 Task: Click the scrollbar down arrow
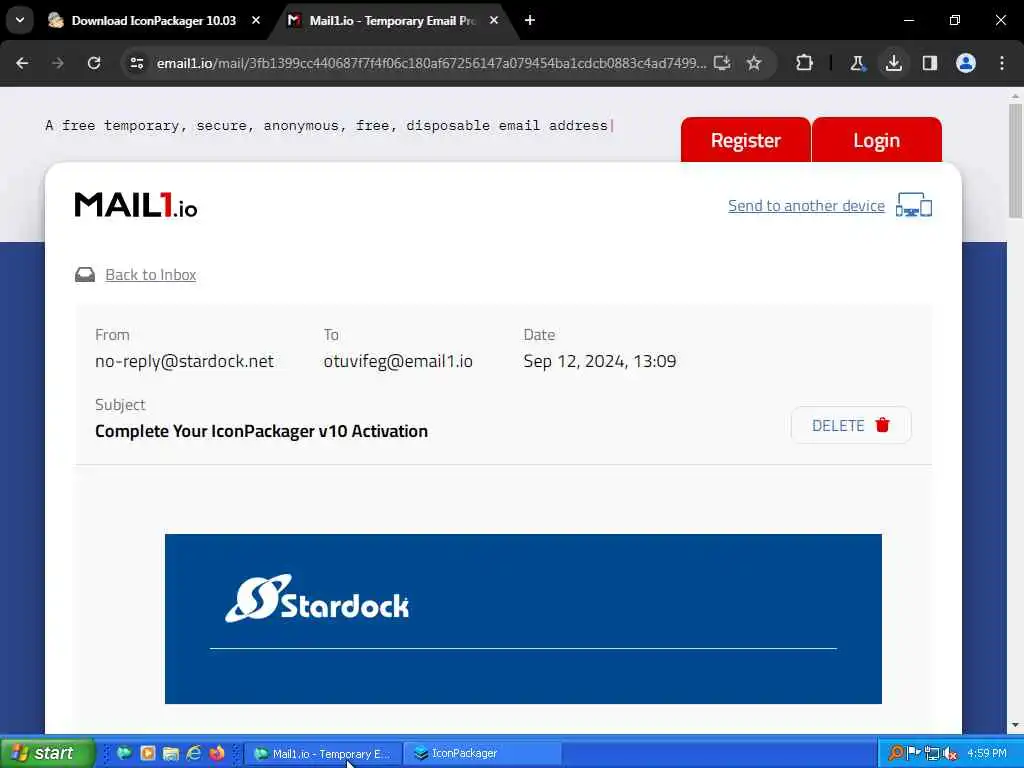1015,726
